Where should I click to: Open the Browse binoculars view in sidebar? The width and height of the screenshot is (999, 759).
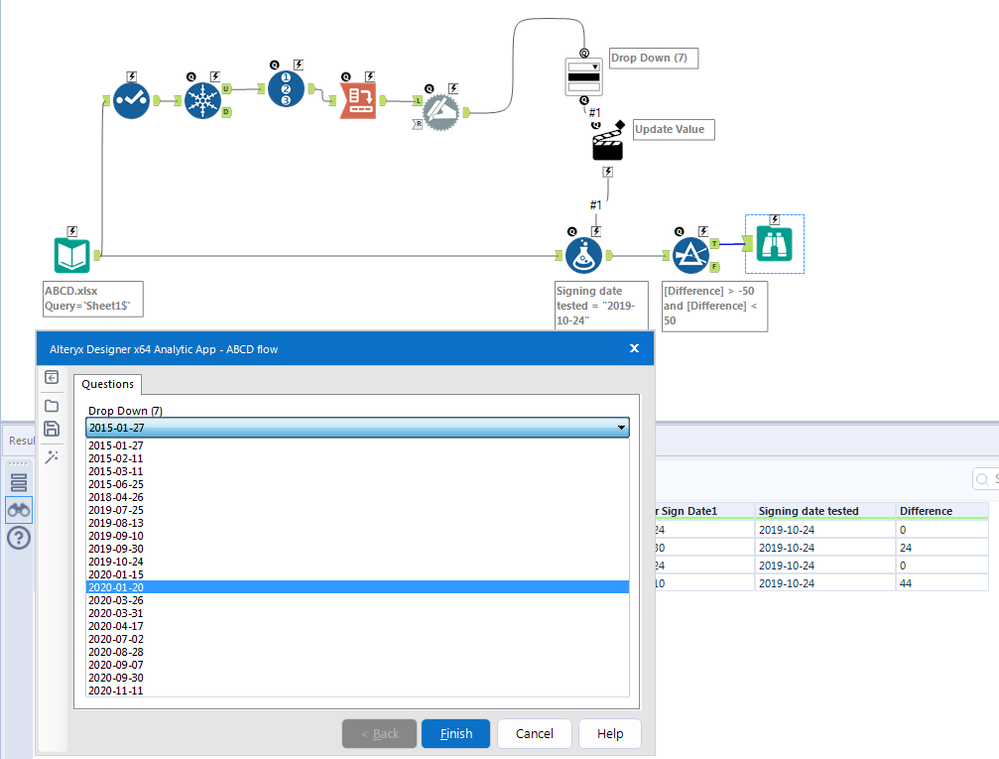(18, 510)
